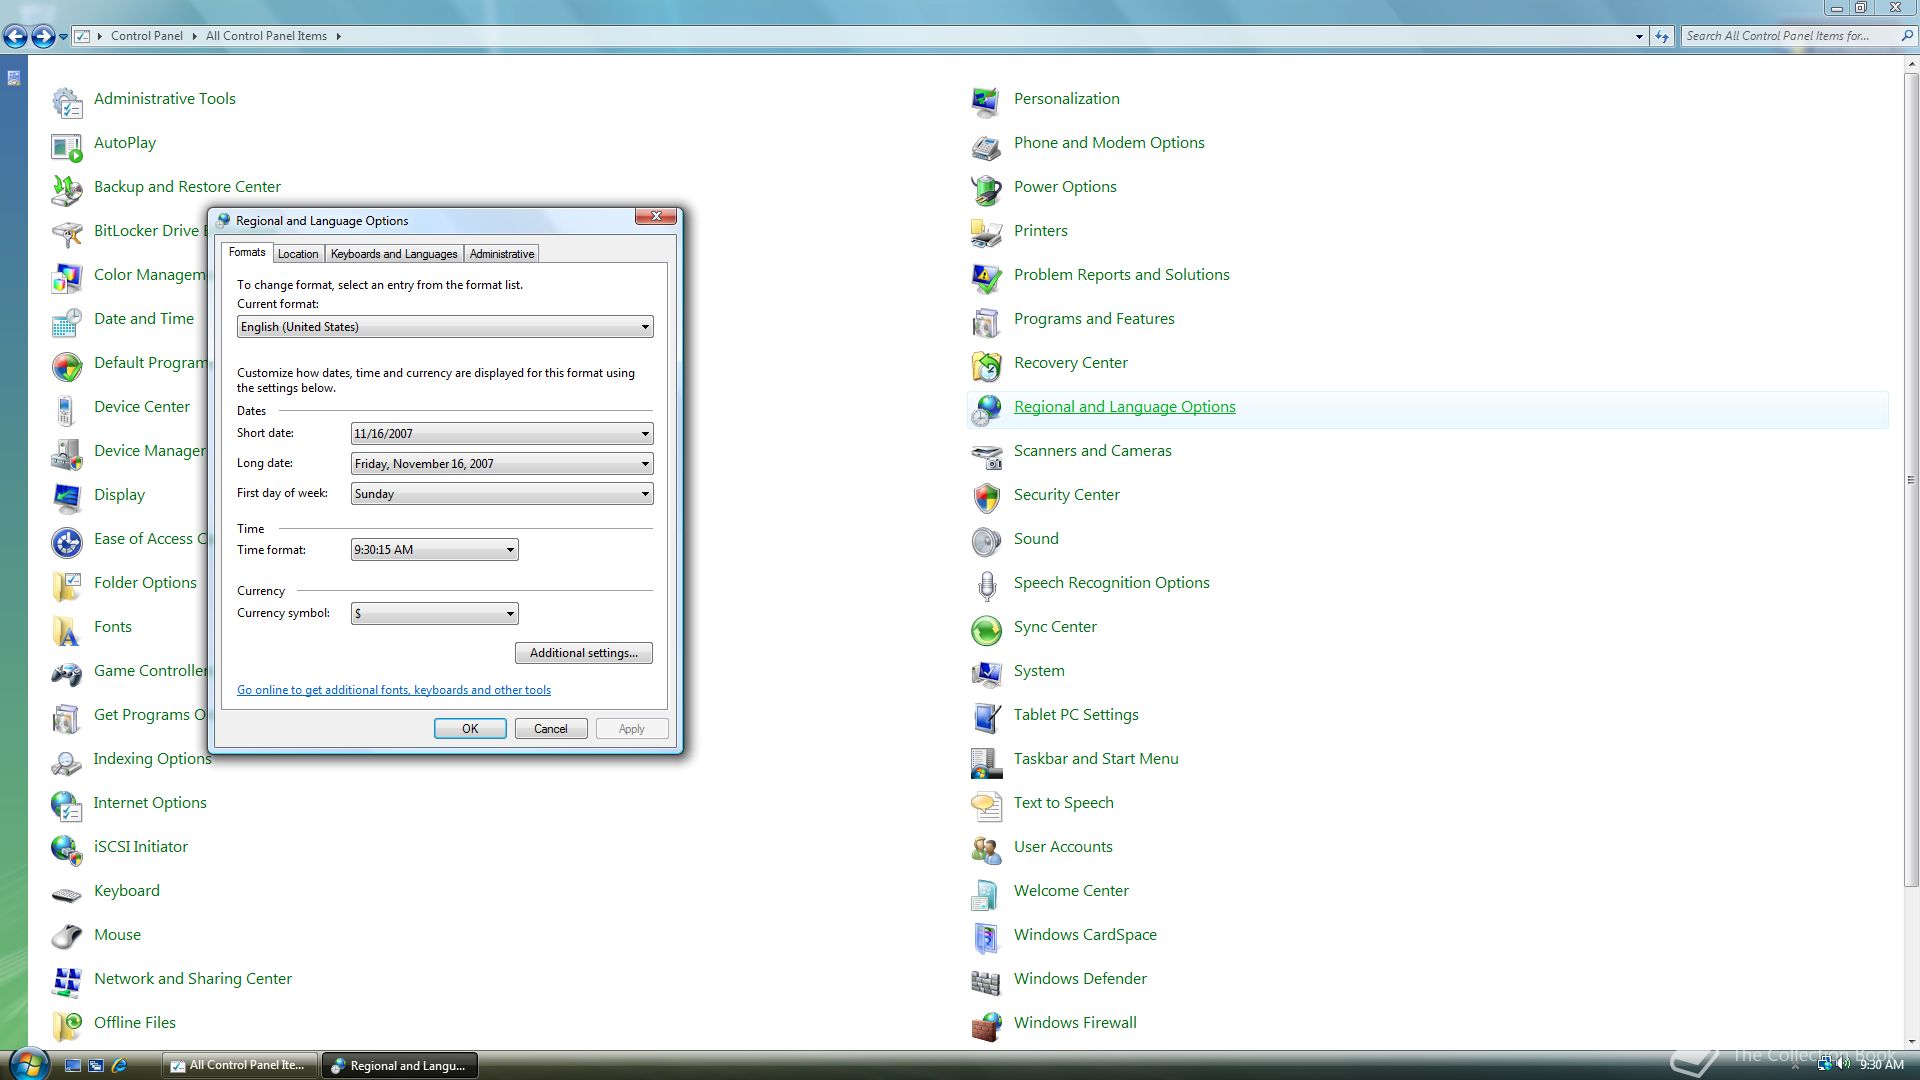
Task: Switch to the Administrative tab
Action: pyautogui.click(x=502, y=254)
